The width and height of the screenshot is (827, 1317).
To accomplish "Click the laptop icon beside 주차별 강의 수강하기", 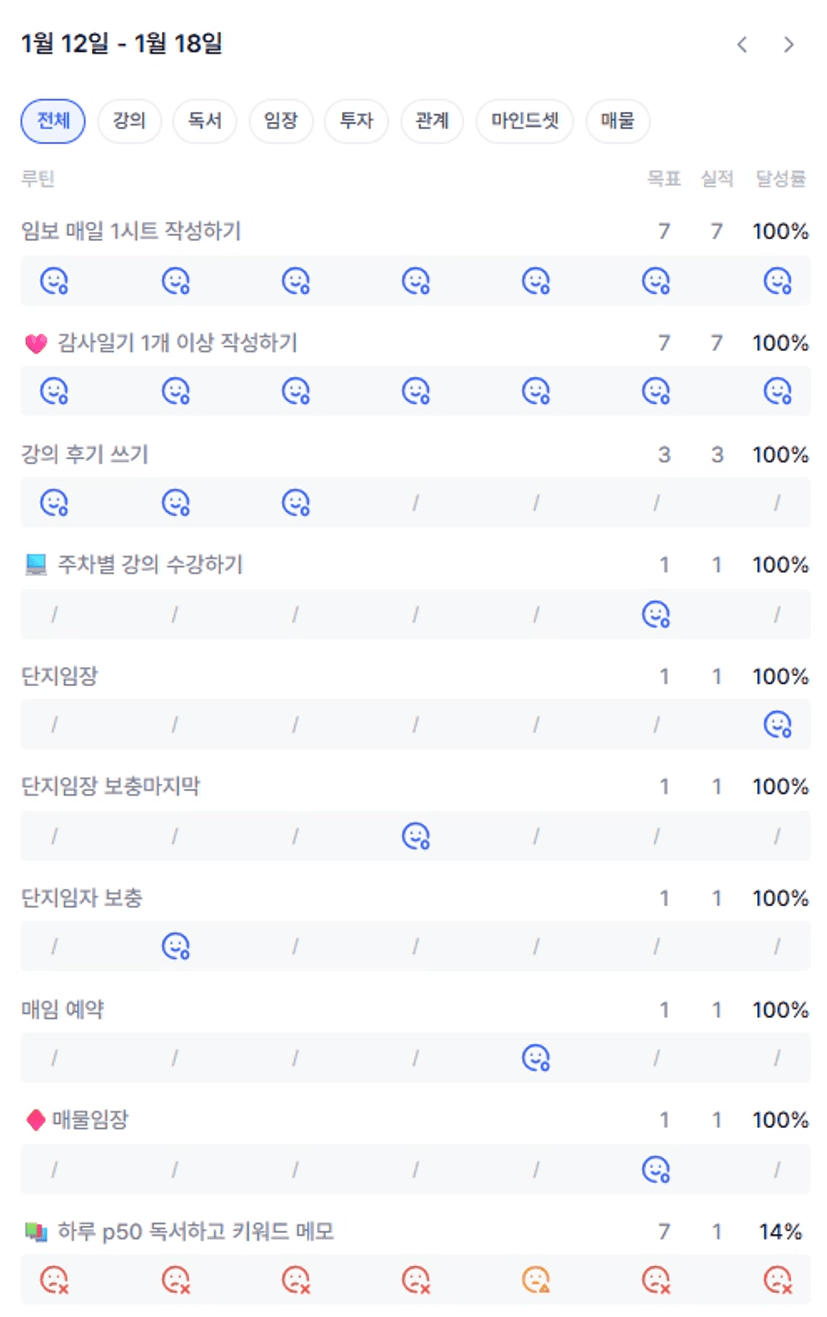I will pos(36,566).
